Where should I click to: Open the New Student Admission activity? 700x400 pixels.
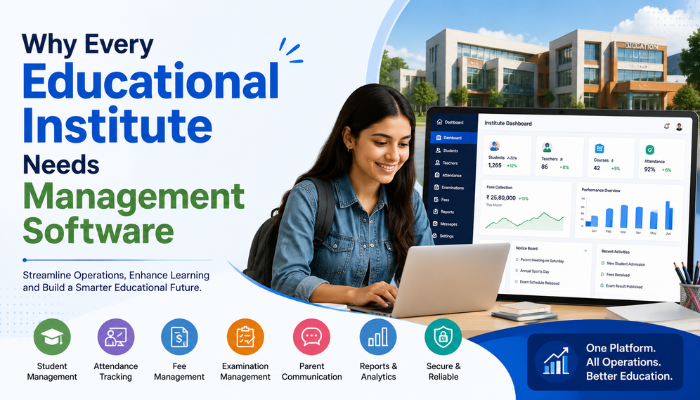[623, 264]
